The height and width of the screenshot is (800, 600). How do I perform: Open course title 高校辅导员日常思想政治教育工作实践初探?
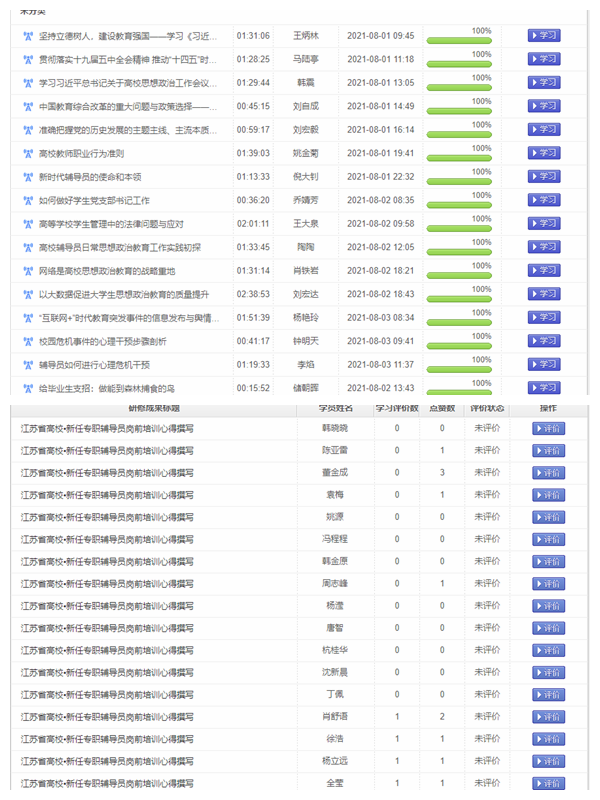[x=120, y=248]
